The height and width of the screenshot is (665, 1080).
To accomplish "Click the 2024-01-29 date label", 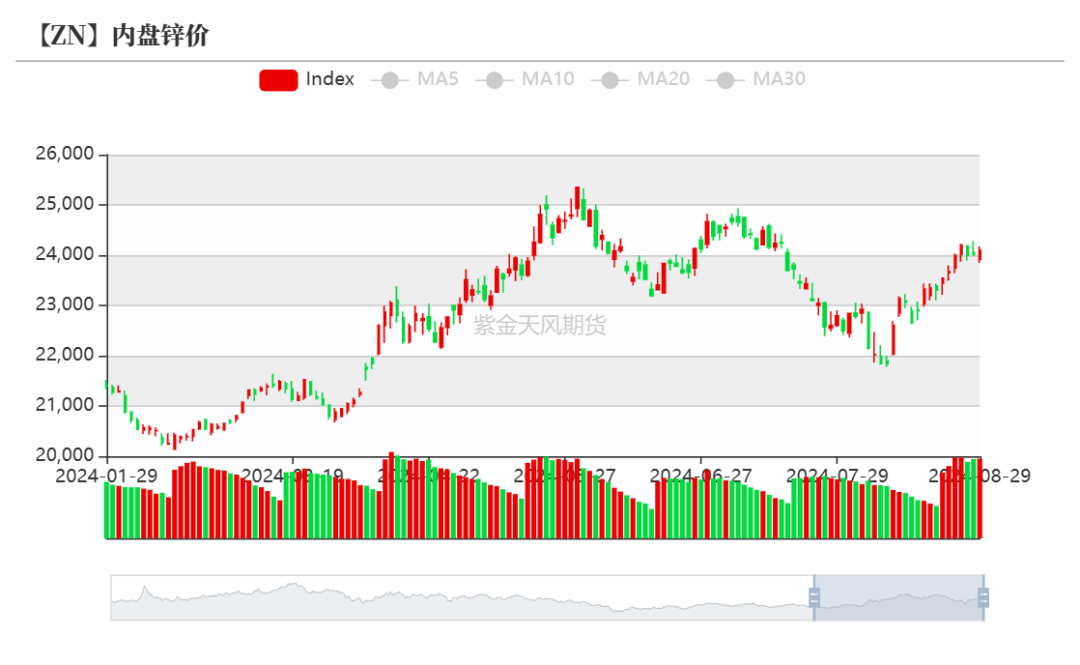I will (x=107, y=476).
